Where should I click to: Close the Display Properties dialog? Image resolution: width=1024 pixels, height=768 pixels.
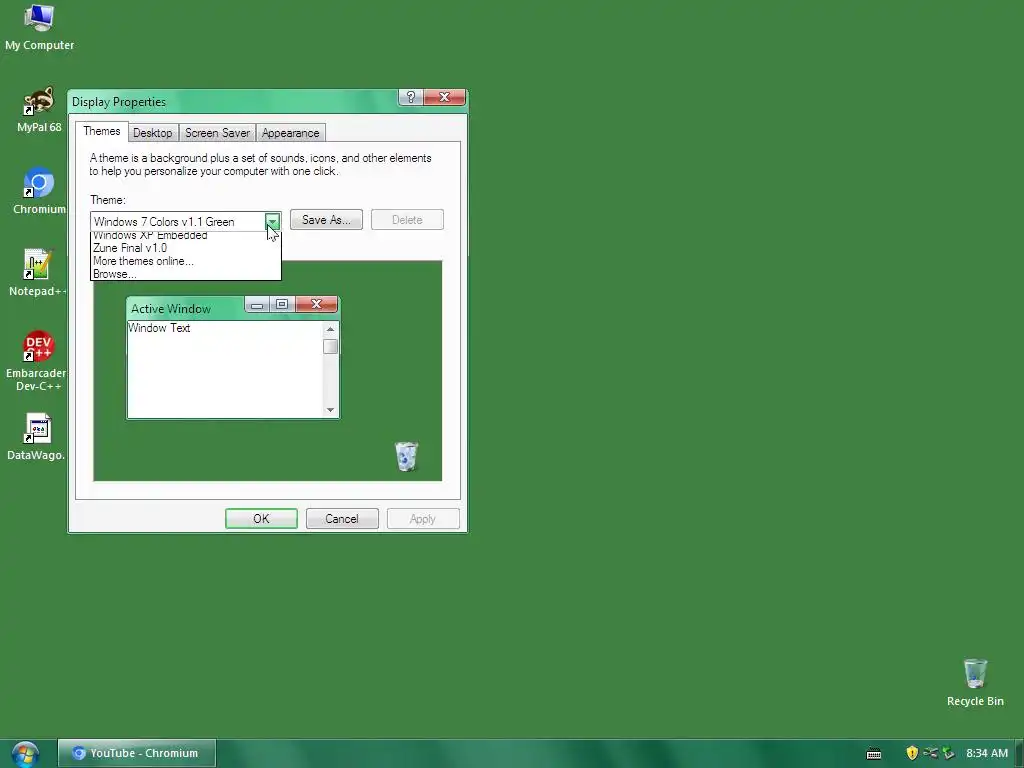coord(444,97)
